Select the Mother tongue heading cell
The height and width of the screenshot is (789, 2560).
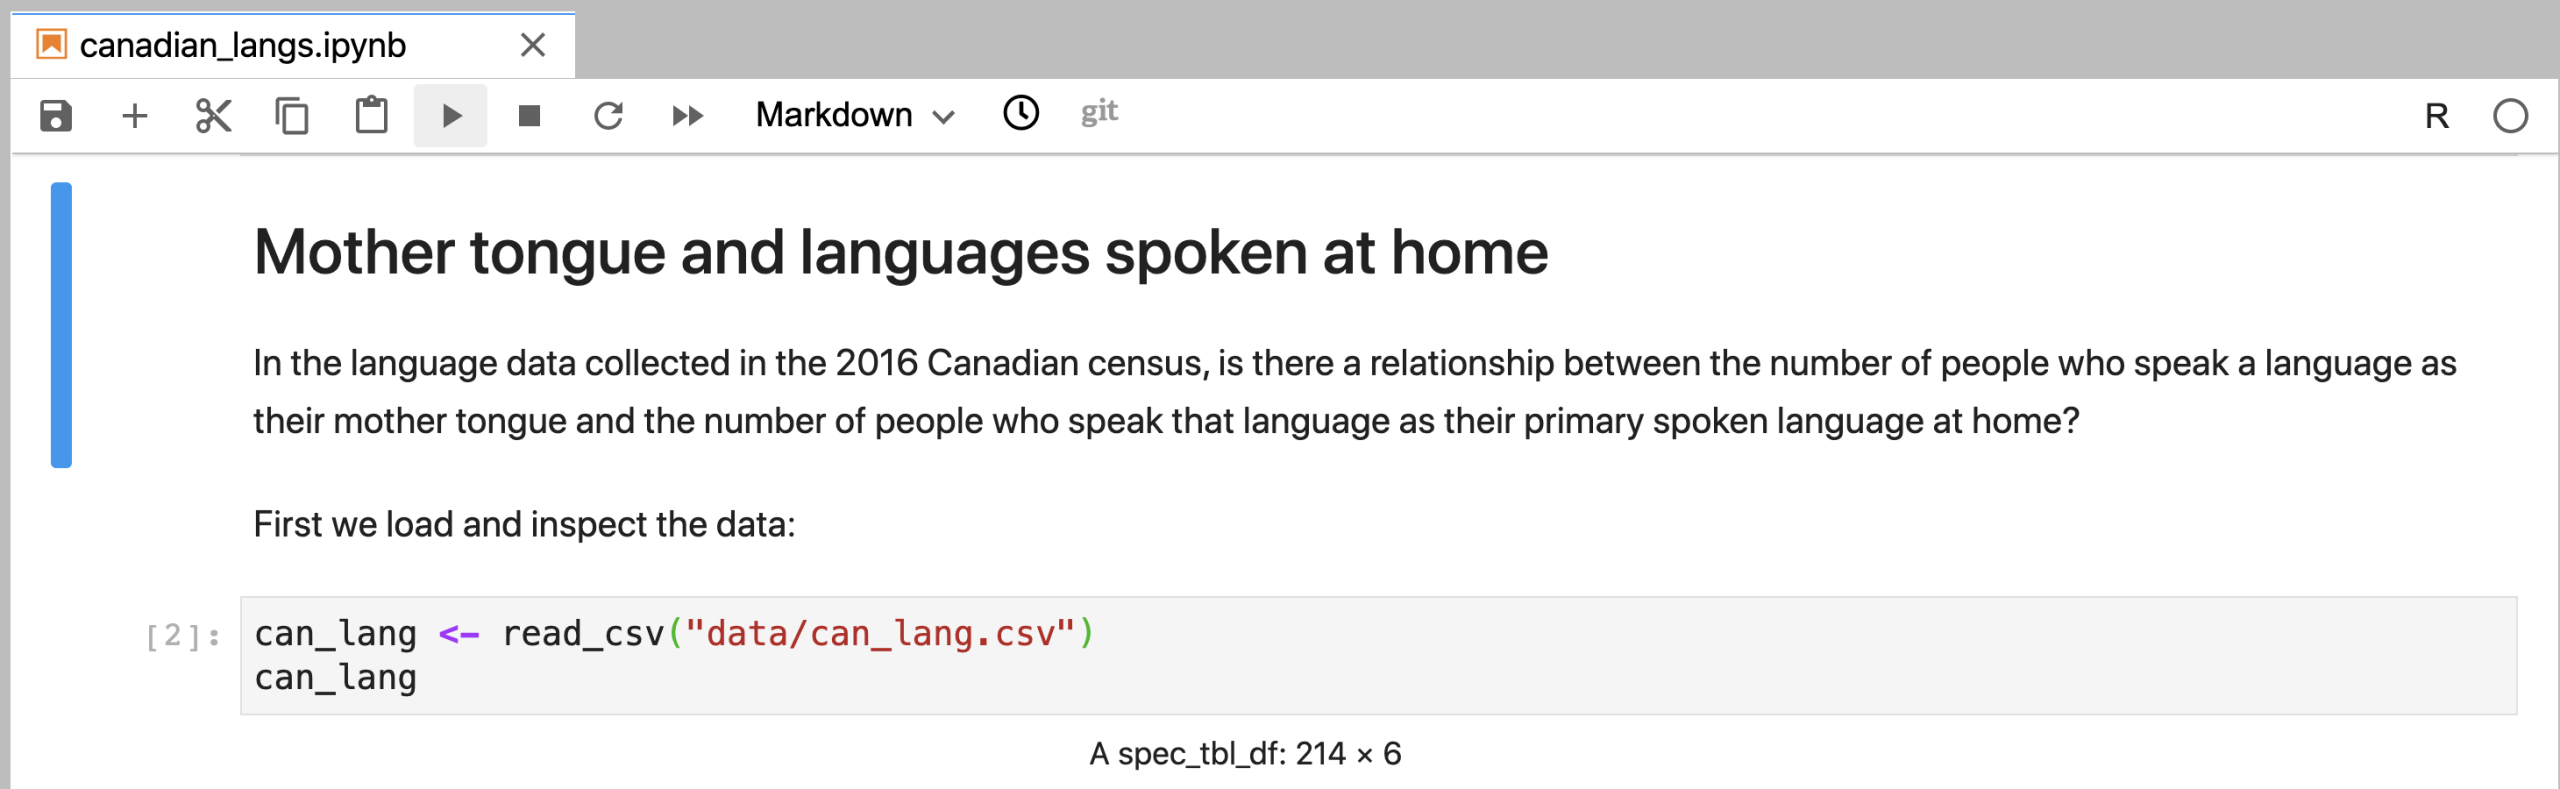click(x=900, y=252)
